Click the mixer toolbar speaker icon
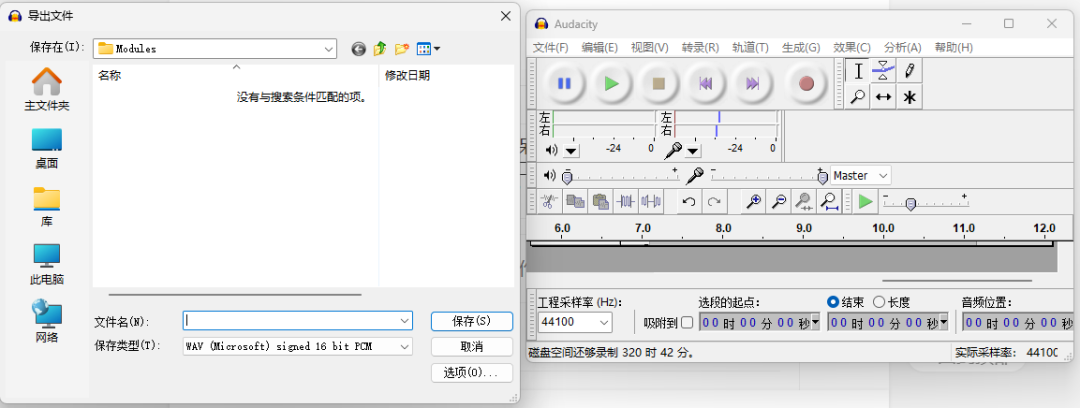The height and width of the screenshot is (408, 1080). click(550, 176)
